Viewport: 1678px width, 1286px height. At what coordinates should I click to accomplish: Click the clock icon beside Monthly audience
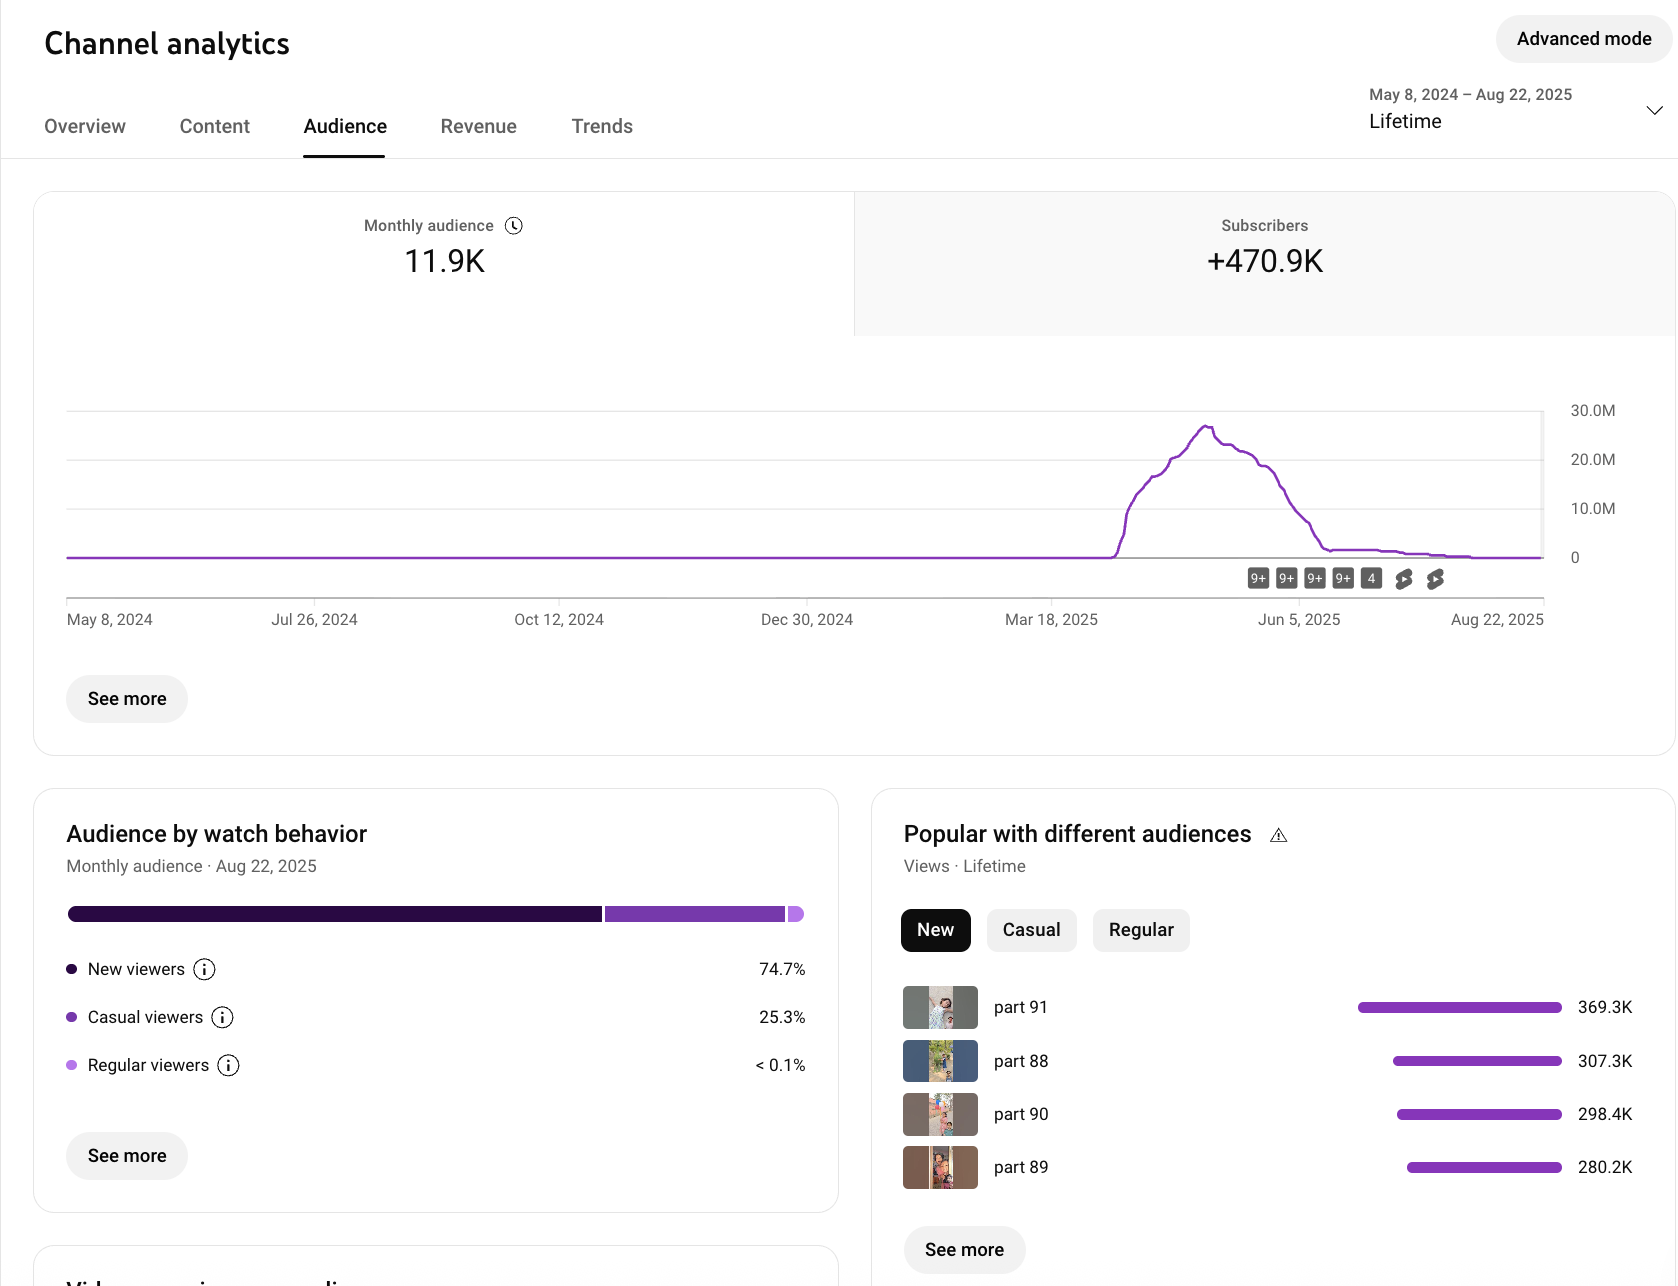coord(514,226)
